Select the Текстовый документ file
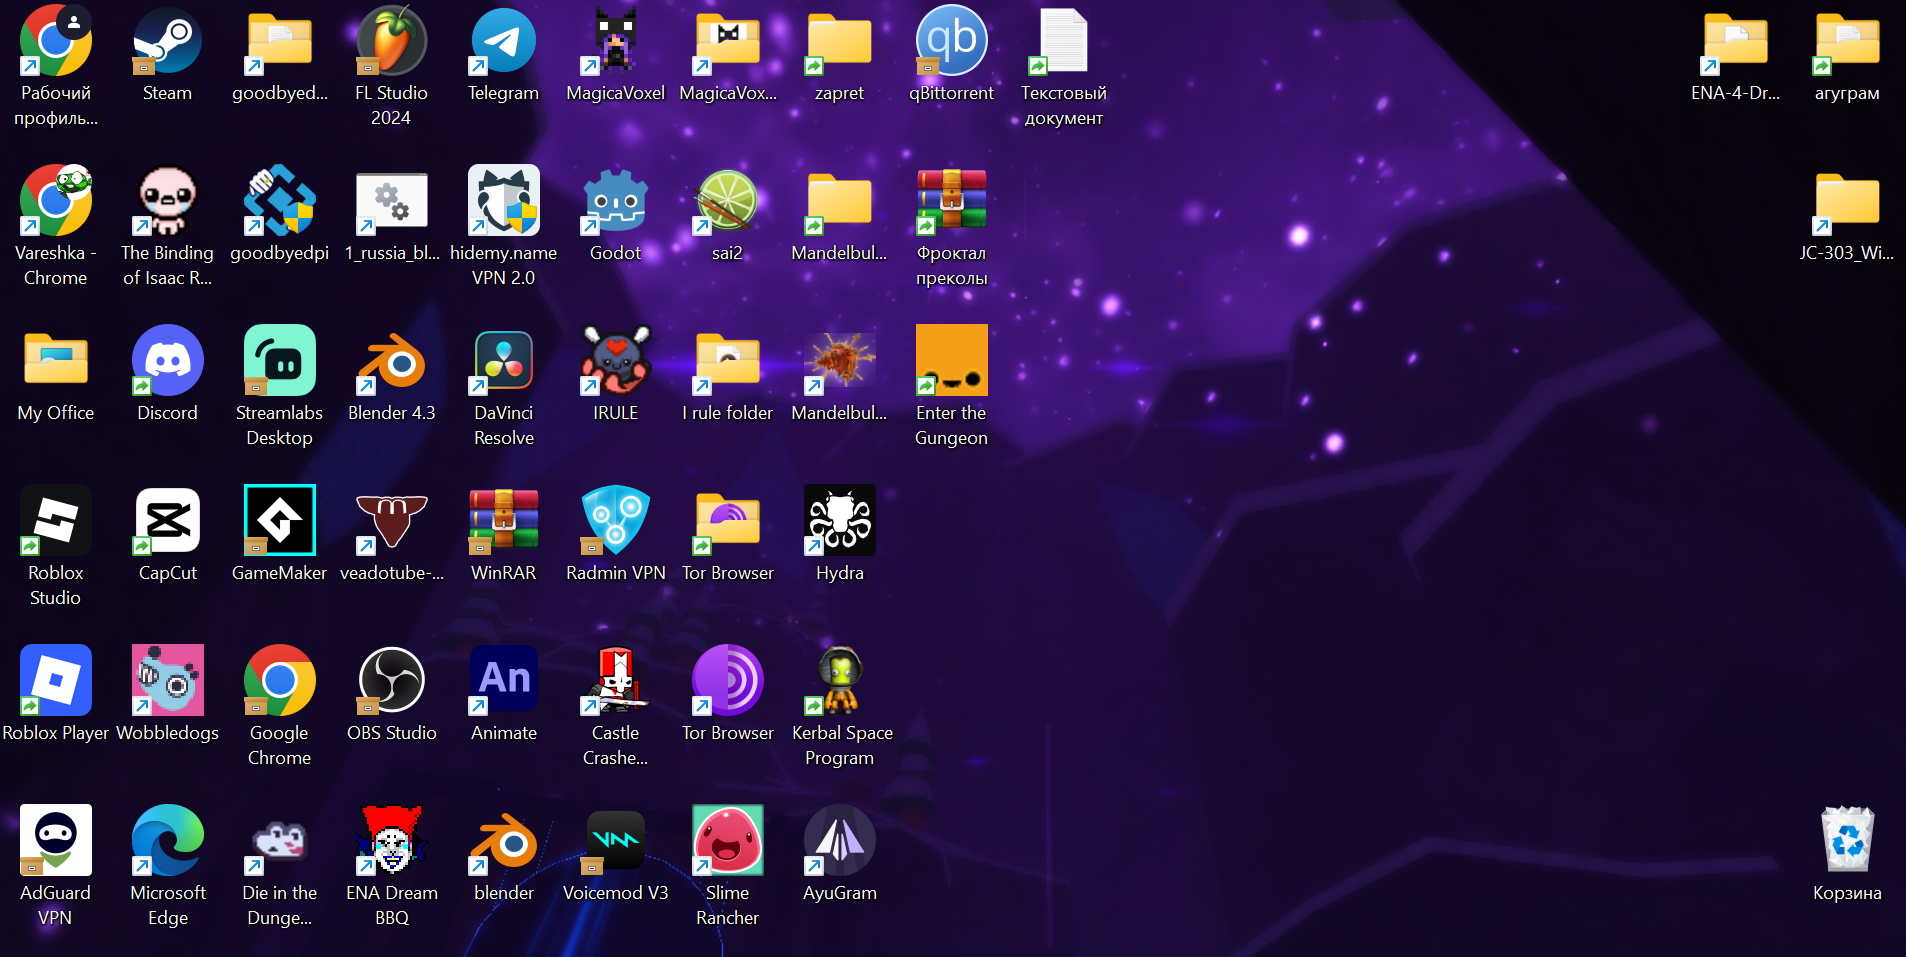Viewport: 1906px width, 957px height. point(1063,41)
